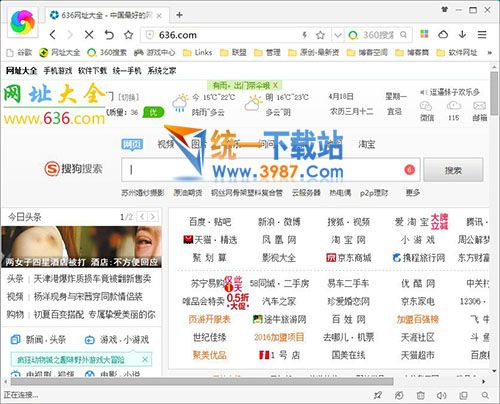Click the forward navigation arrow
This screenshot has width=500, height=404.
(70, 34)
